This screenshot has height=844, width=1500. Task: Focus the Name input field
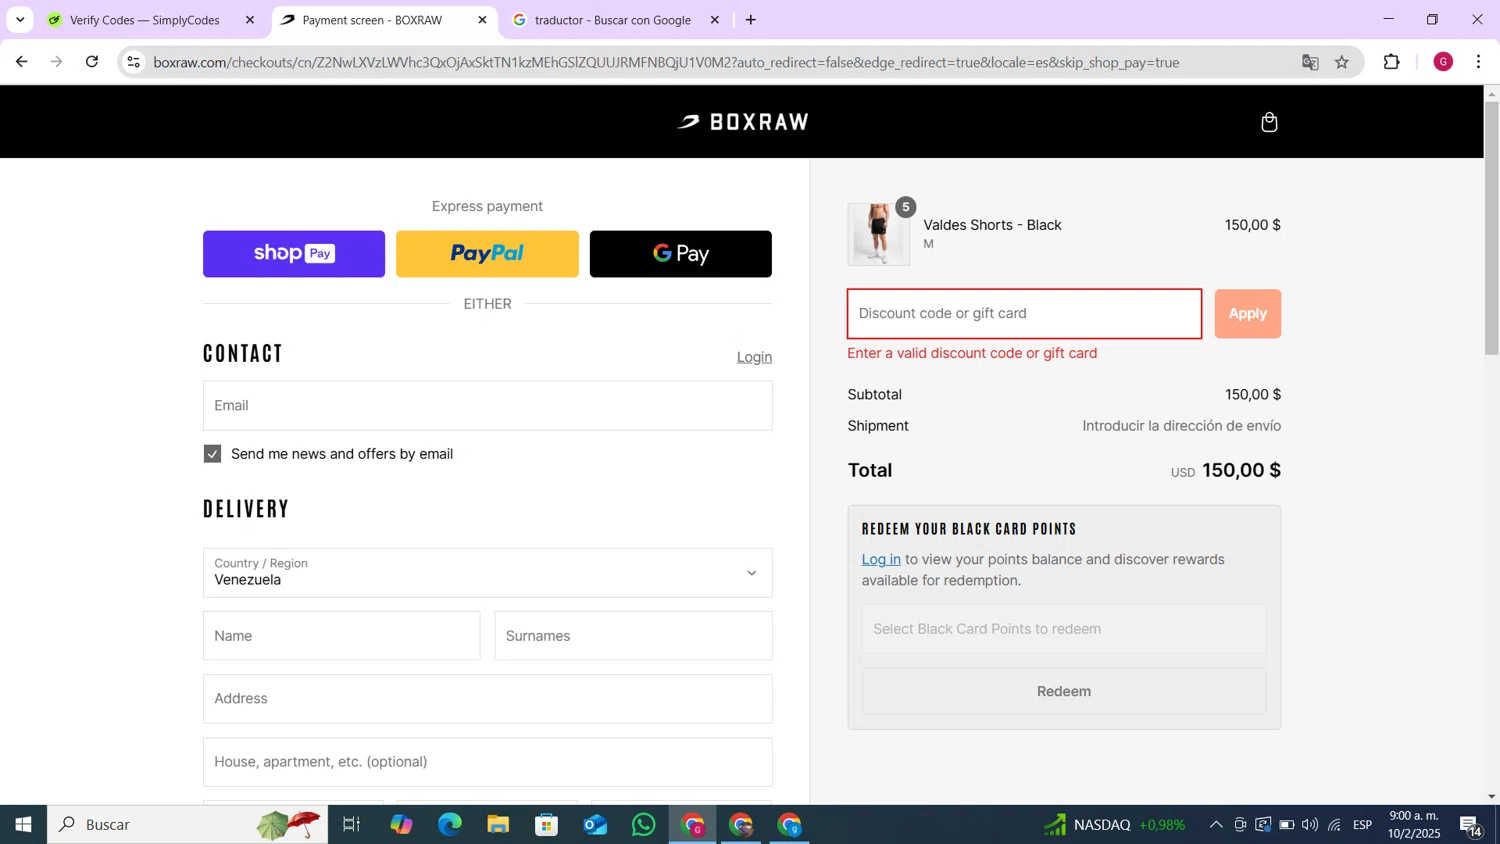click(341, 636)
